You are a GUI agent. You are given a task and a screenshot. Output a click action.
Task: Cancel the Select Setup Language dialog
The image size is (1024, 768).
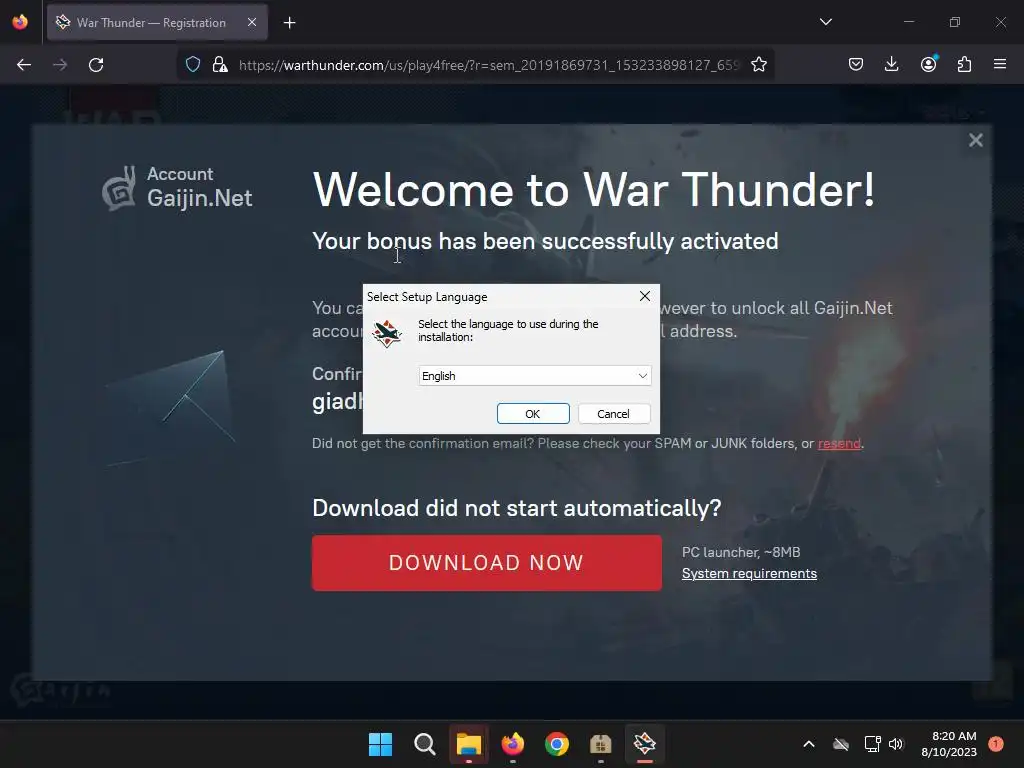[x=613, y=413]
